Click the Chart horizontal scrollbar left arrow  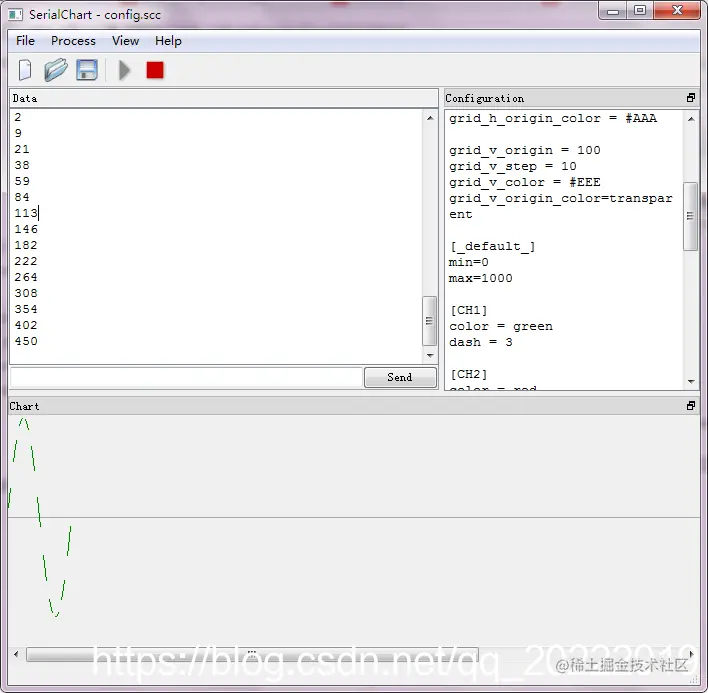(x=16, y=654)
